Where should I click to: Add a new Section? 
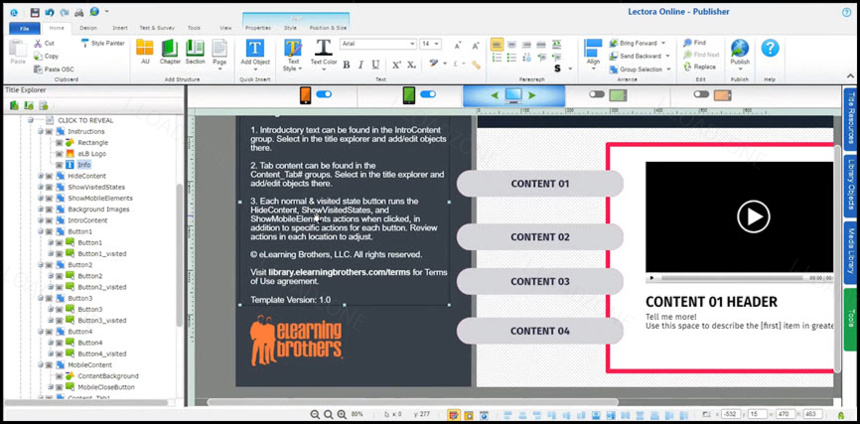[x=195, y=52]
